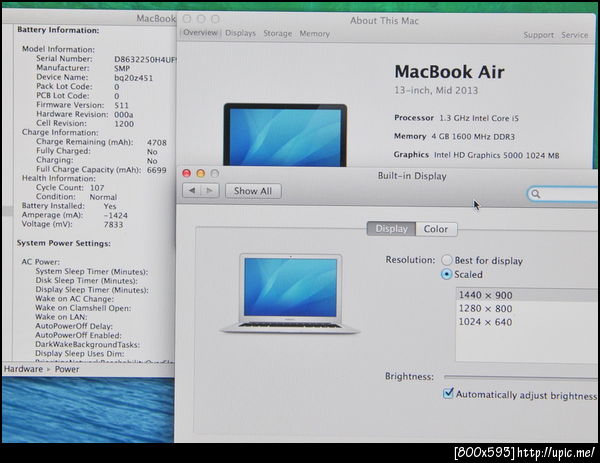The width and height of the screenshot is (600, 463).
Task: Click the System Preferences search field
Action: (x=563, y=194)
